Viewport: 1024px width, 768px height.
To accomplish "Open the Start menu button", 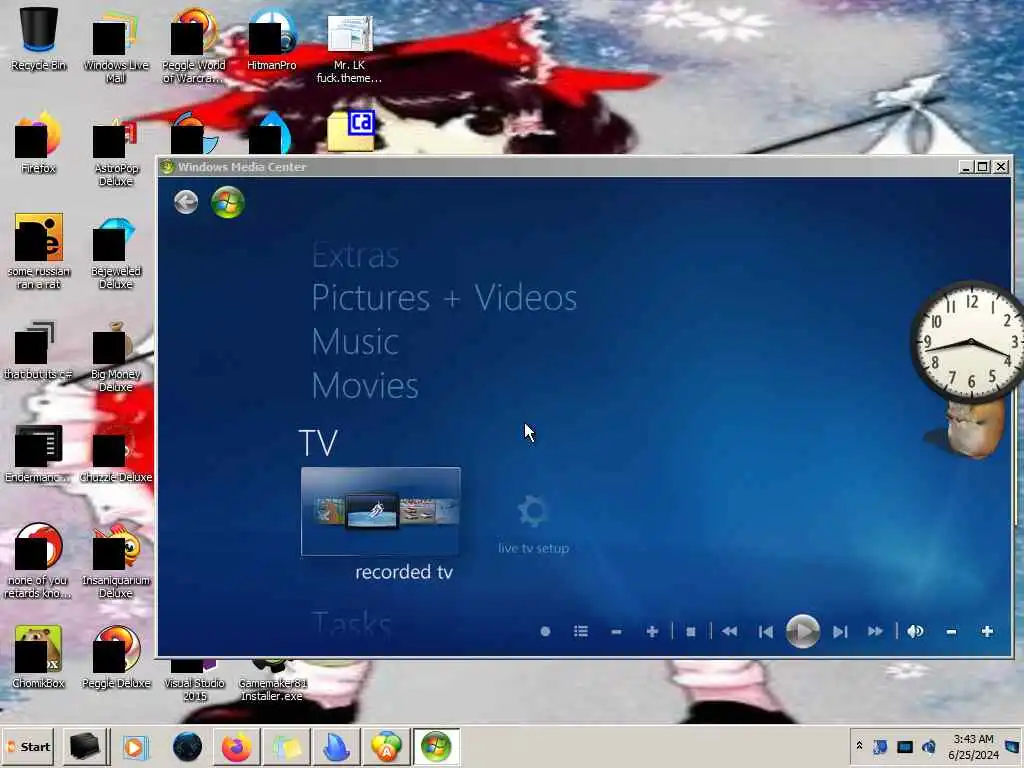I will (x=29, y=746).
